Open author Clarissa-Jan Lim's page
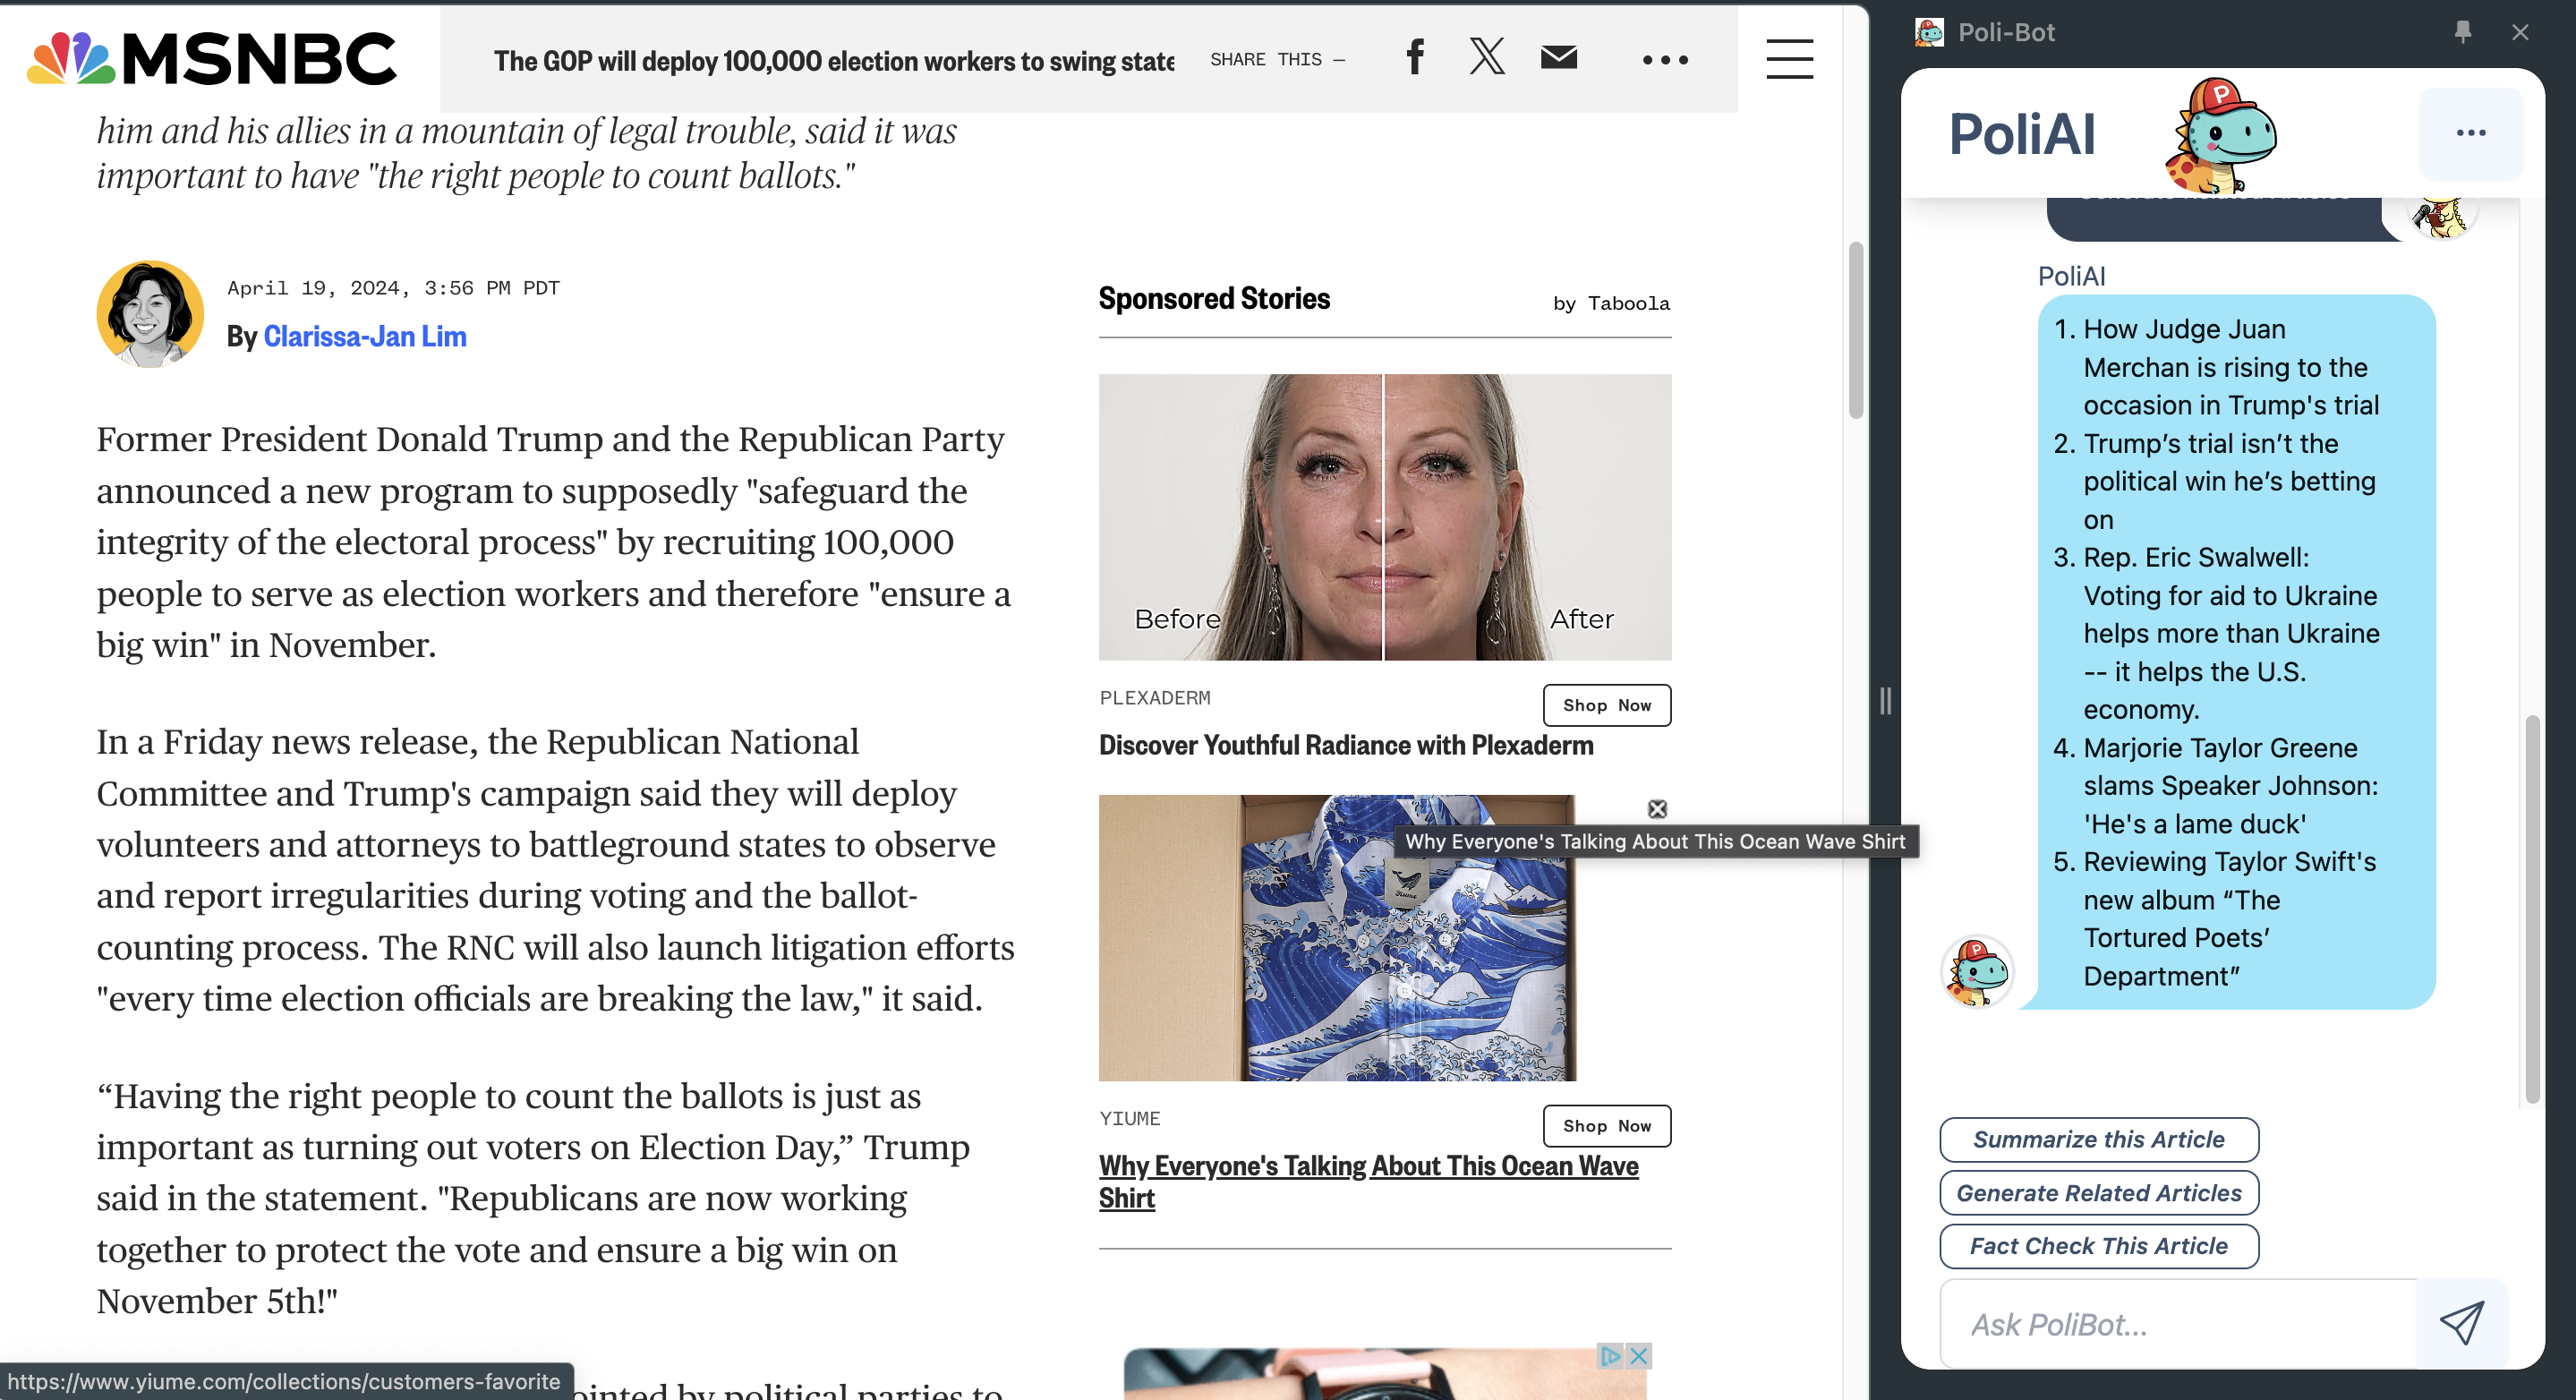 coord(365,336)
